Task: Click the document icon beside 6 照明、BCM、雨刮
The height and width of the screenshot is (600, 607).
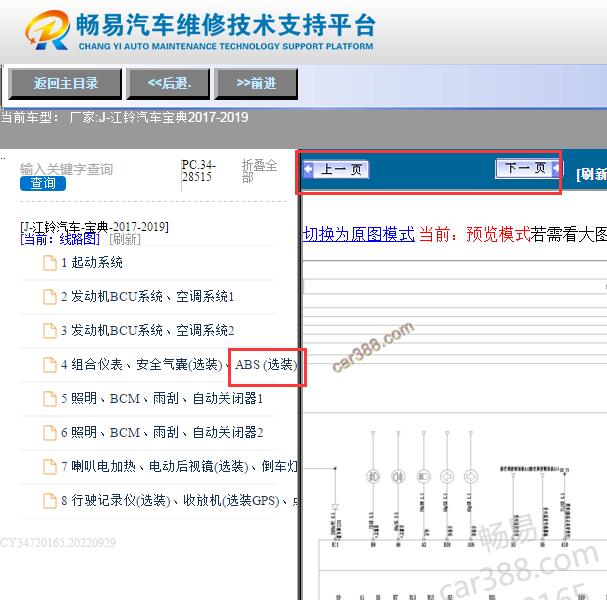Action: 50,433
